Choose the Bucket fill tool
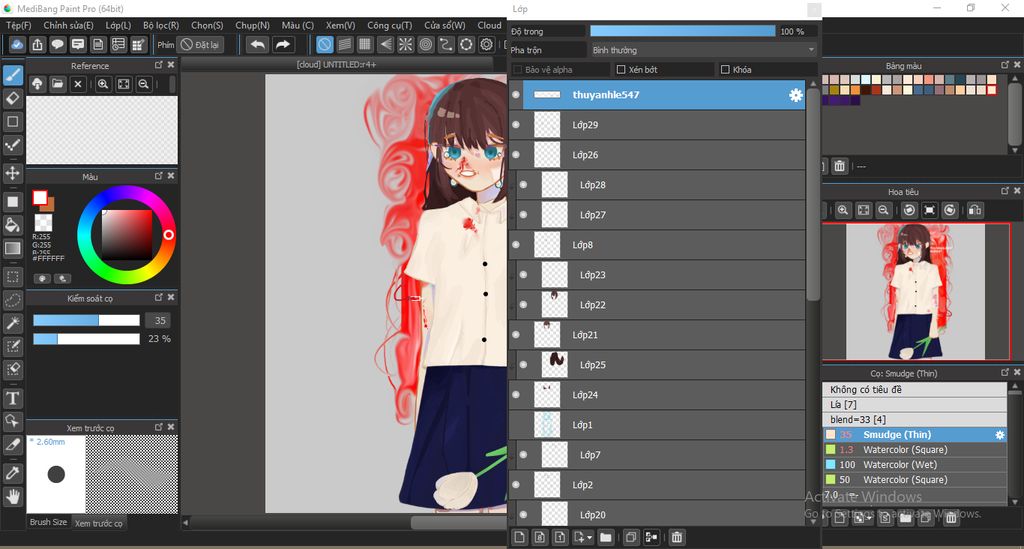Image resolution: width=1024 pixels, height=549 pixels. [x=13, y=225]
